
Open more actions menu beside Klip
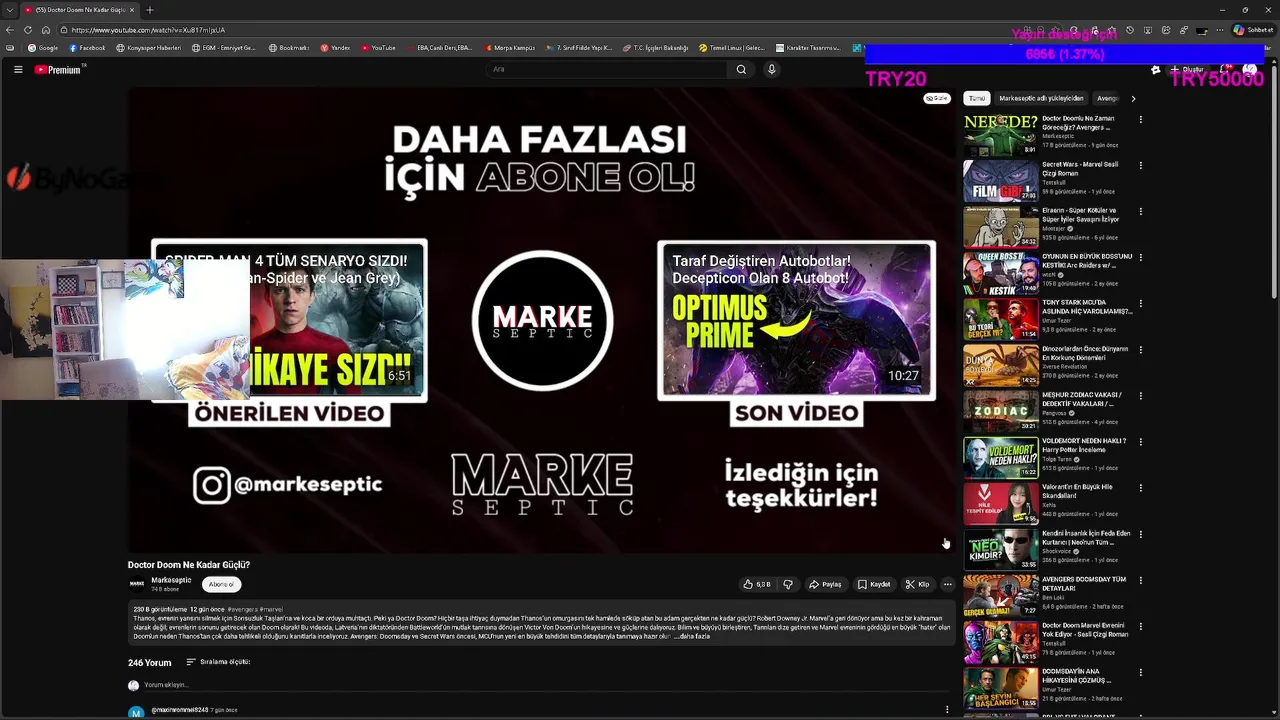[x=948, y=584]
